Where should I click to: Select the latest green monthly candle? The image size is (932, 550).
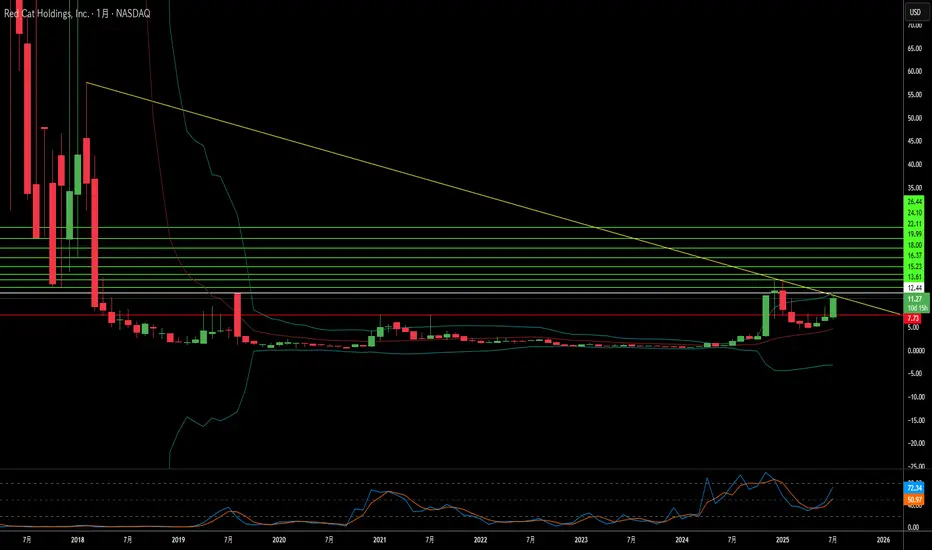(x=833, y=306)
